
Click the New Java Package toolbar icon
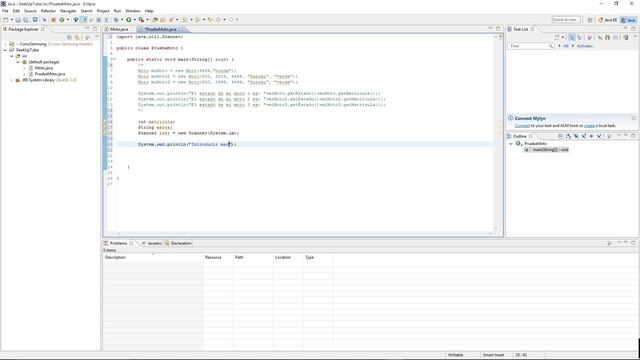pos(54,20)
